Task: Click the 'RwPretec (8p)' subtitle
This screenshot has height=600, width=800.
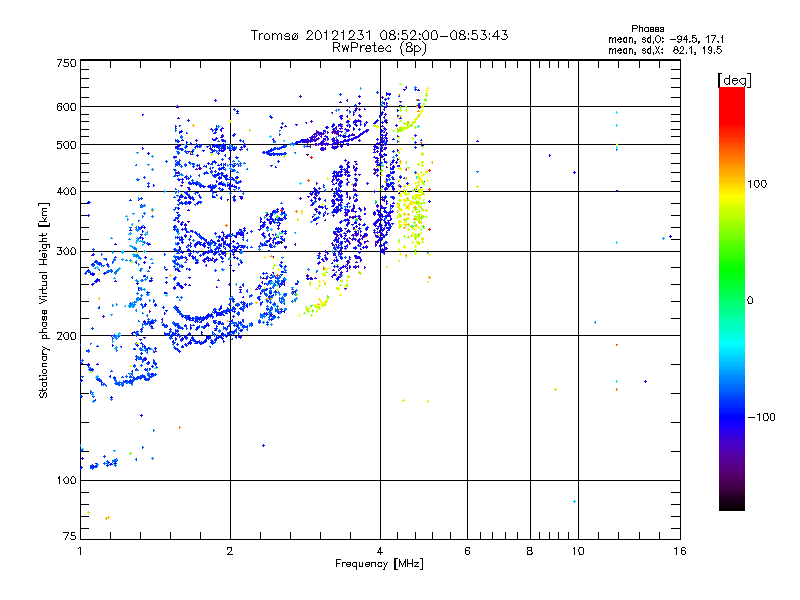Action: pos(379,48)
